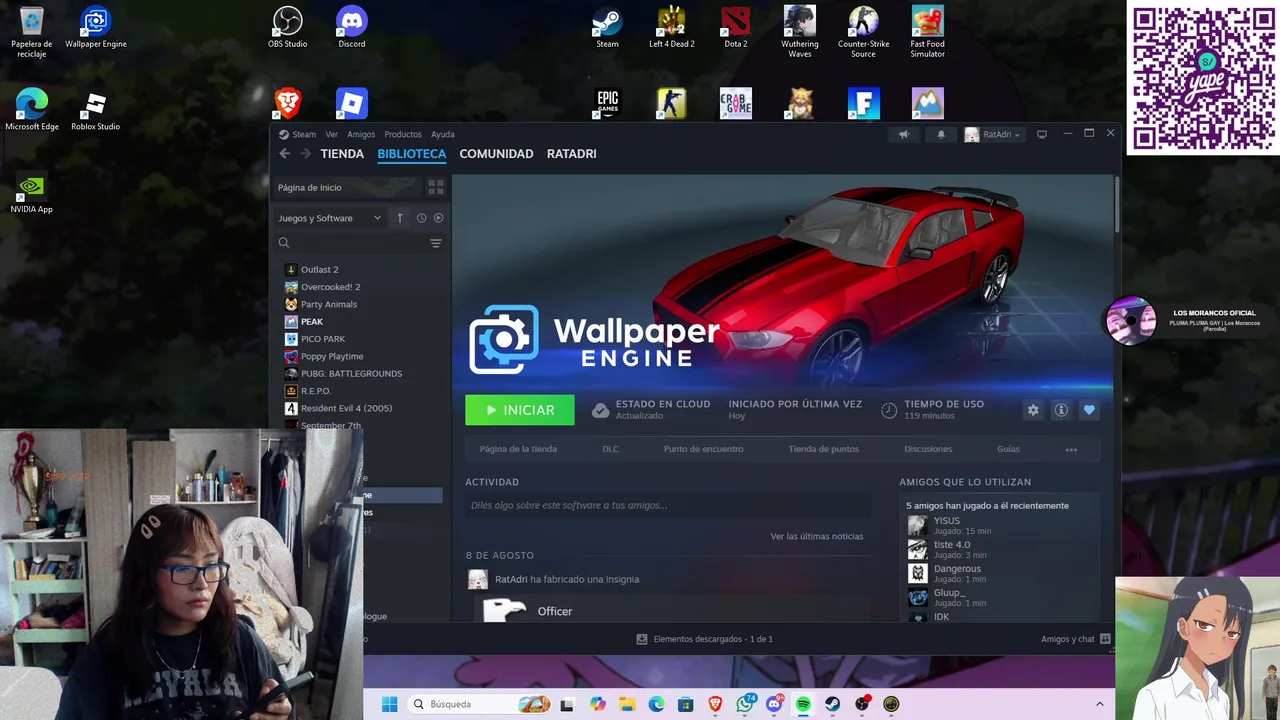This screenshot has width=1280, height=720.
Task: Click Ver las últimas noticias
Action: click(x=816, y=536)
